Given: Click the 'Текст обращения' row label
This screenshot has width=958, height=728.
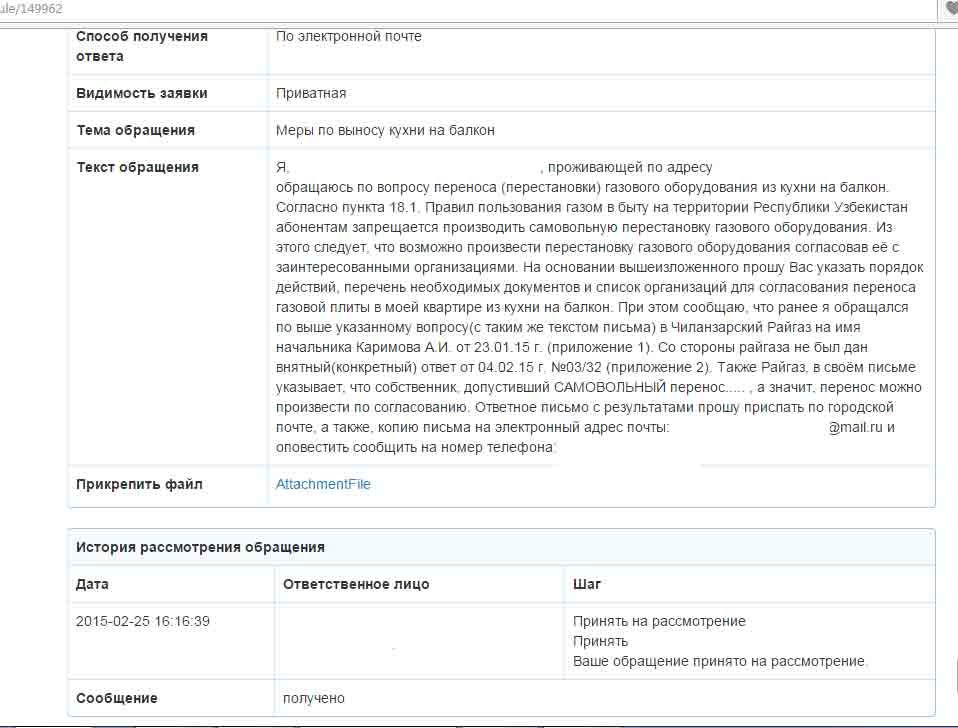Looking at the screenshot, I should tap(138, 167).
